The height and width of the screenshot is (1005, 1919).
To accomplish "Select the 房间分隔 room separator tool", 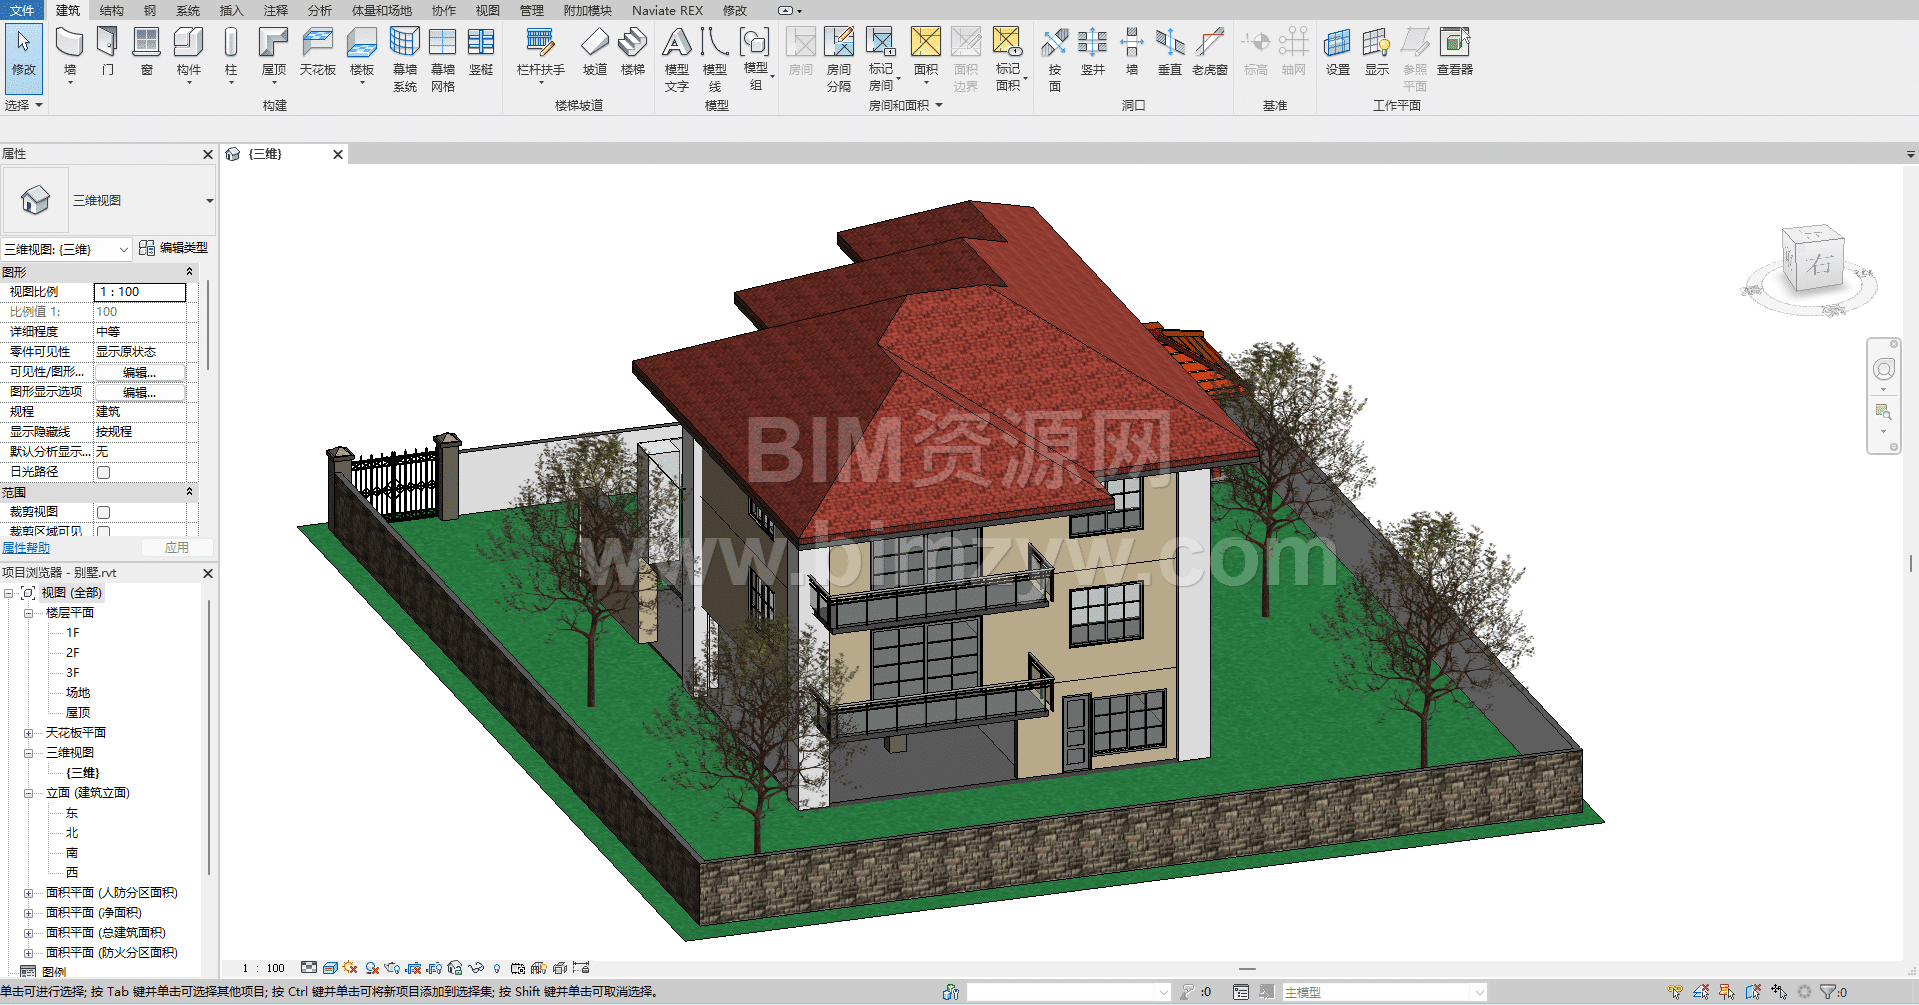I will pyautogui.click(x=839, y=59).
